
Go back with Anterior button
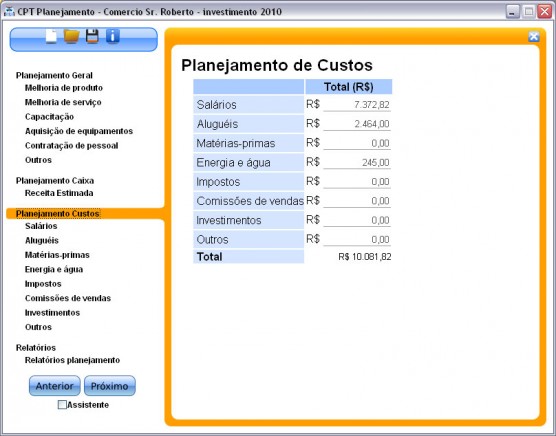[55, 386]
